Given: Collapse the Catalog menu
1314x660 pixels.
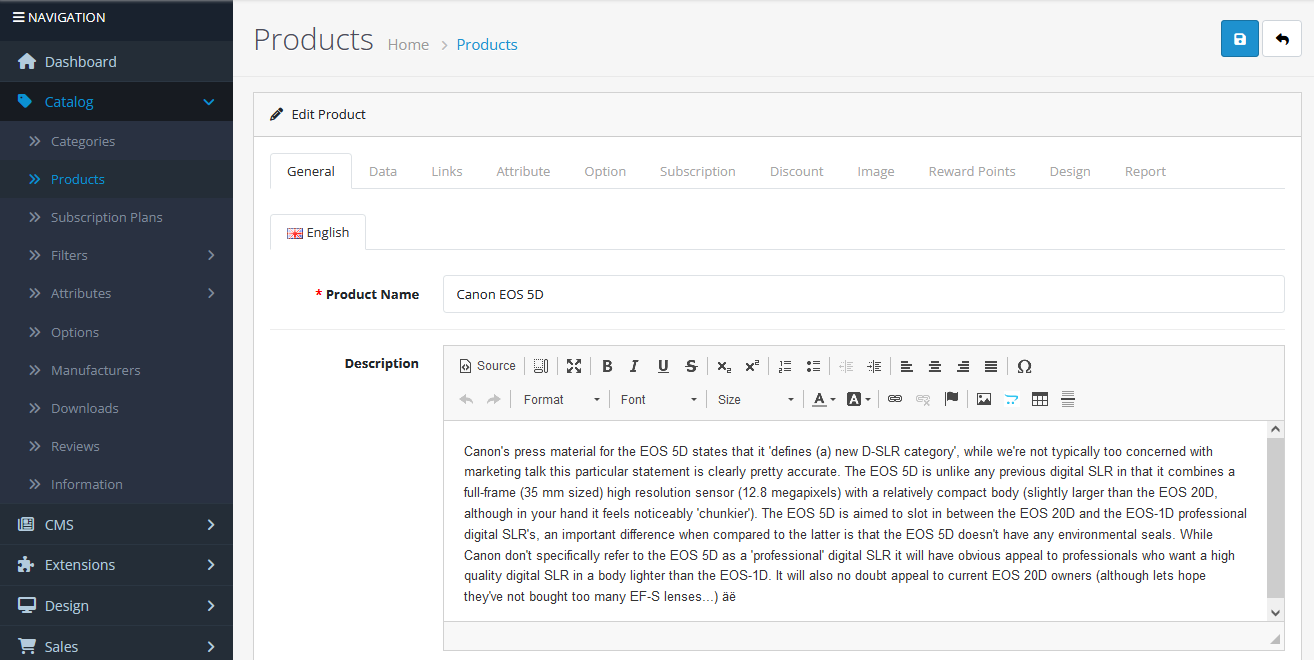Looking at the screenshot, I should coord(116,102).
